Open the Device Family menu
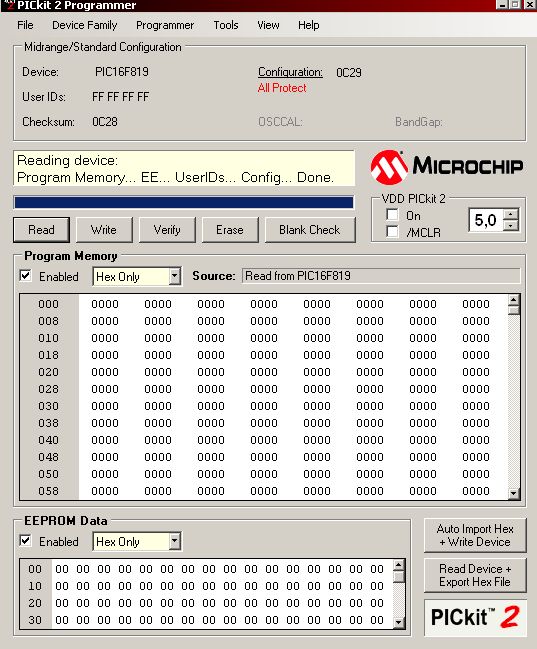This screenshot has height=649, width=537. pyautogui.click(x=84, y=25)
